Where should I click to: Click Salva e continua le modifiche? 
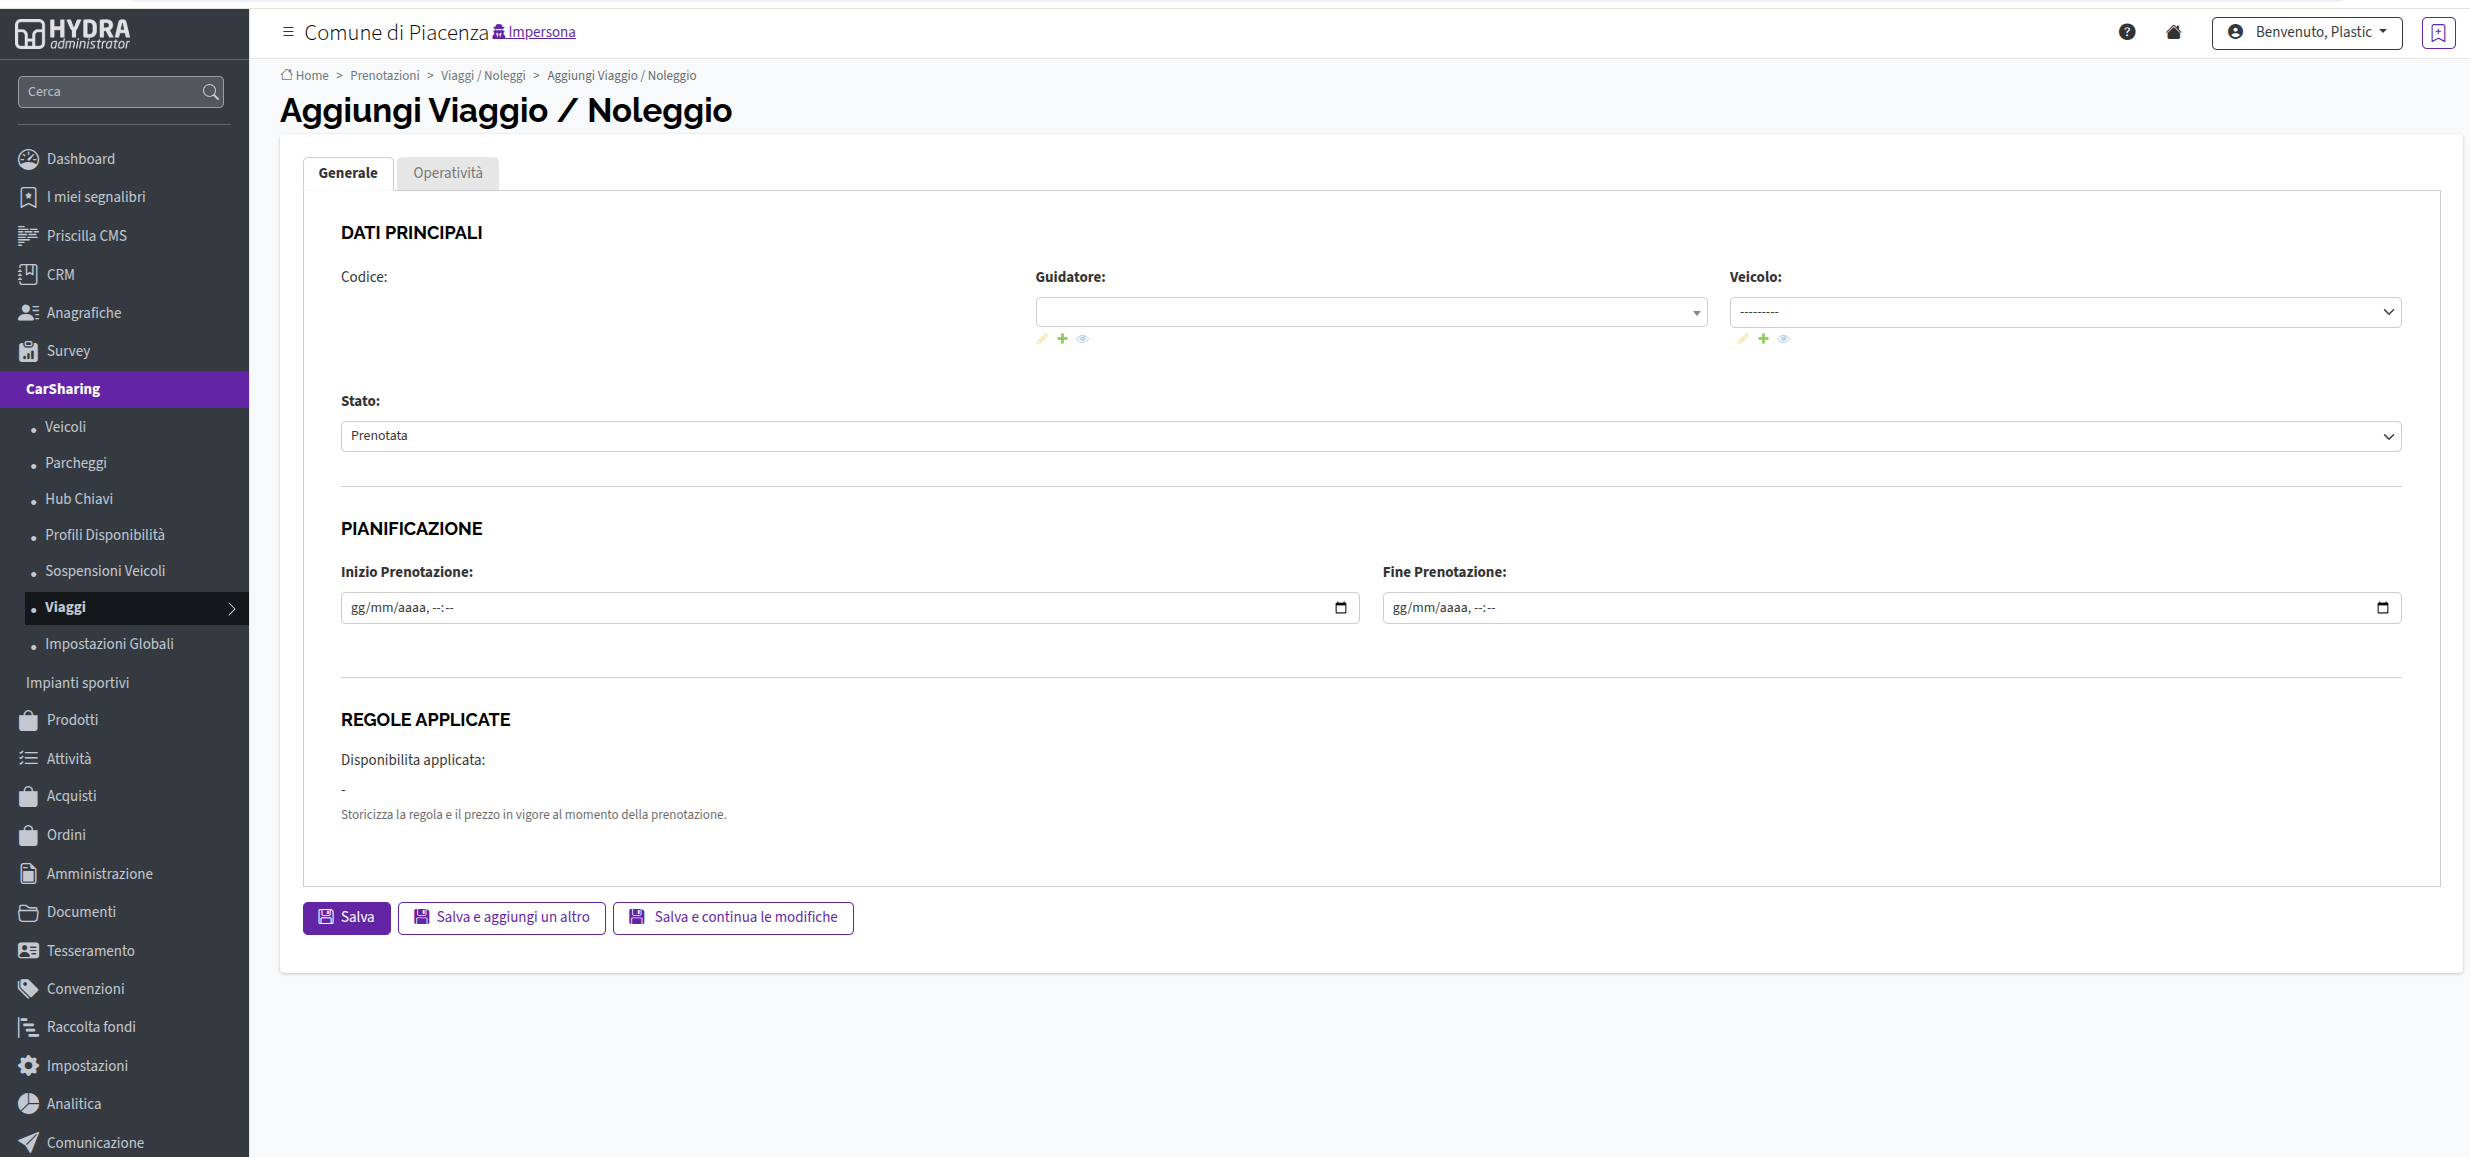[733, 918]
